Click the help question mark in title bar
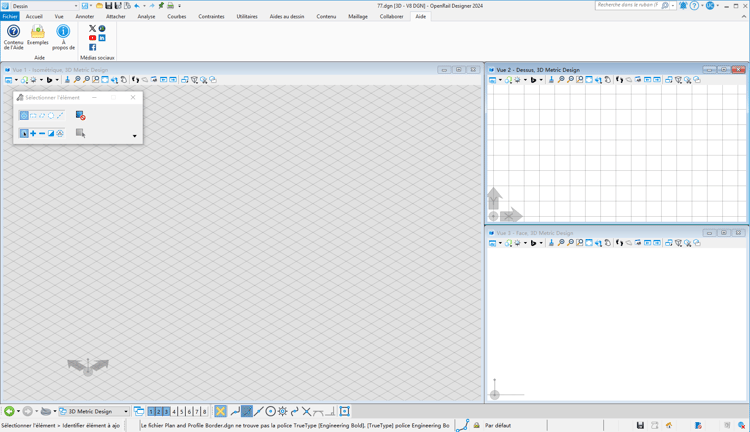The width and height of the screenshot is (750, 432). pyautogui.click(x=694, y=6)
